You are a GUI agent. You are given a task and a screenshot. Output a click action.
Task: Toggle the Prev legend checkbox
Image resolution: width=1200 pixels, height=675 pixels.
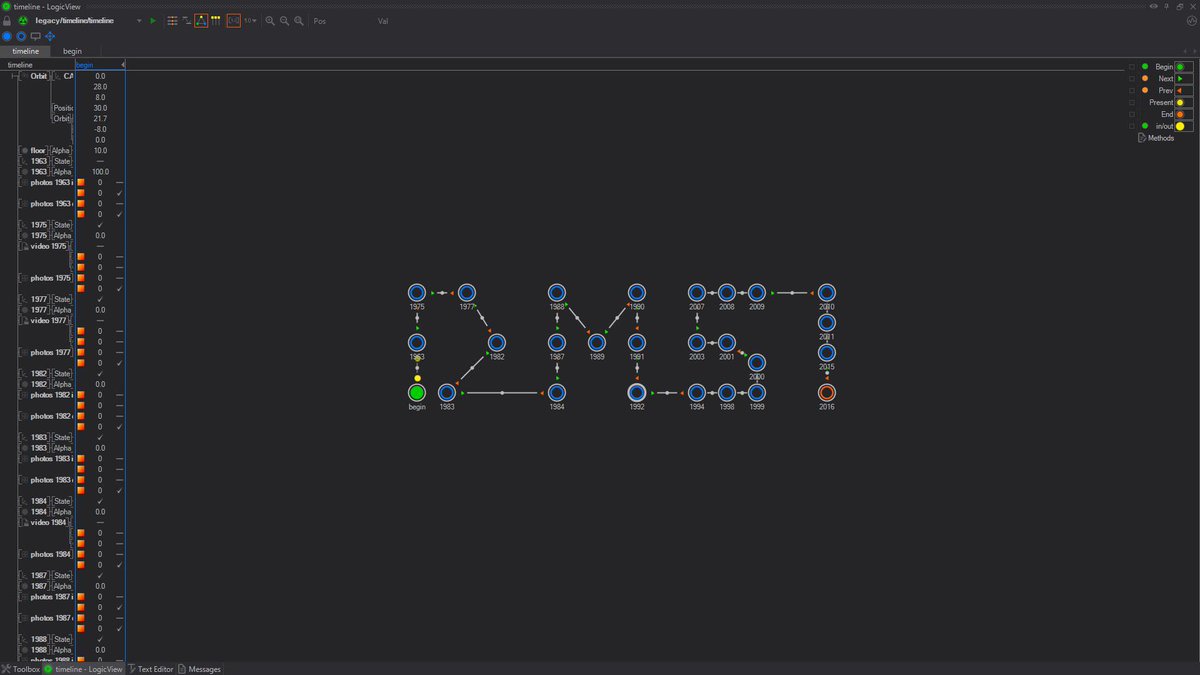click(1132, 90)
